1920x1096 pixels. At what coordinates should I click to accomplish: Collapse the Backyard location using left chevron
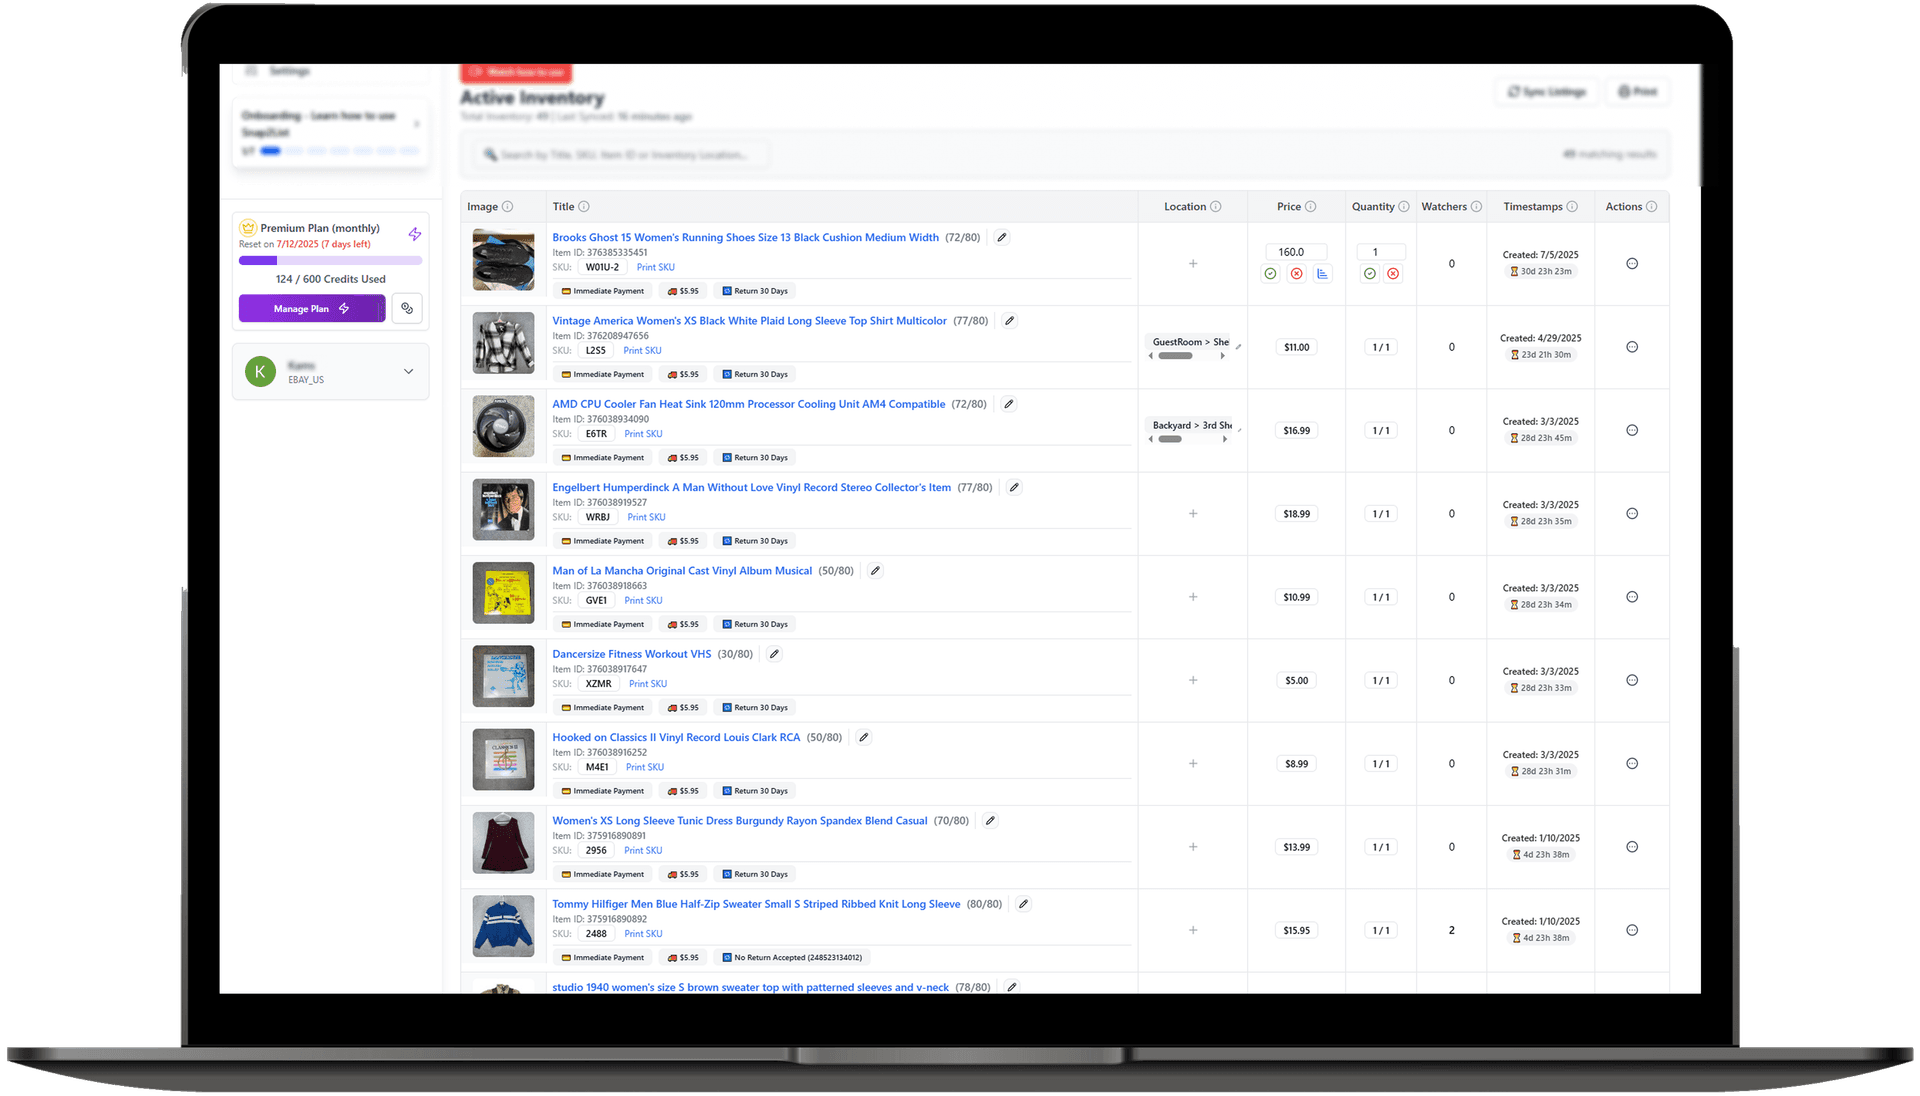(1150, 438)
